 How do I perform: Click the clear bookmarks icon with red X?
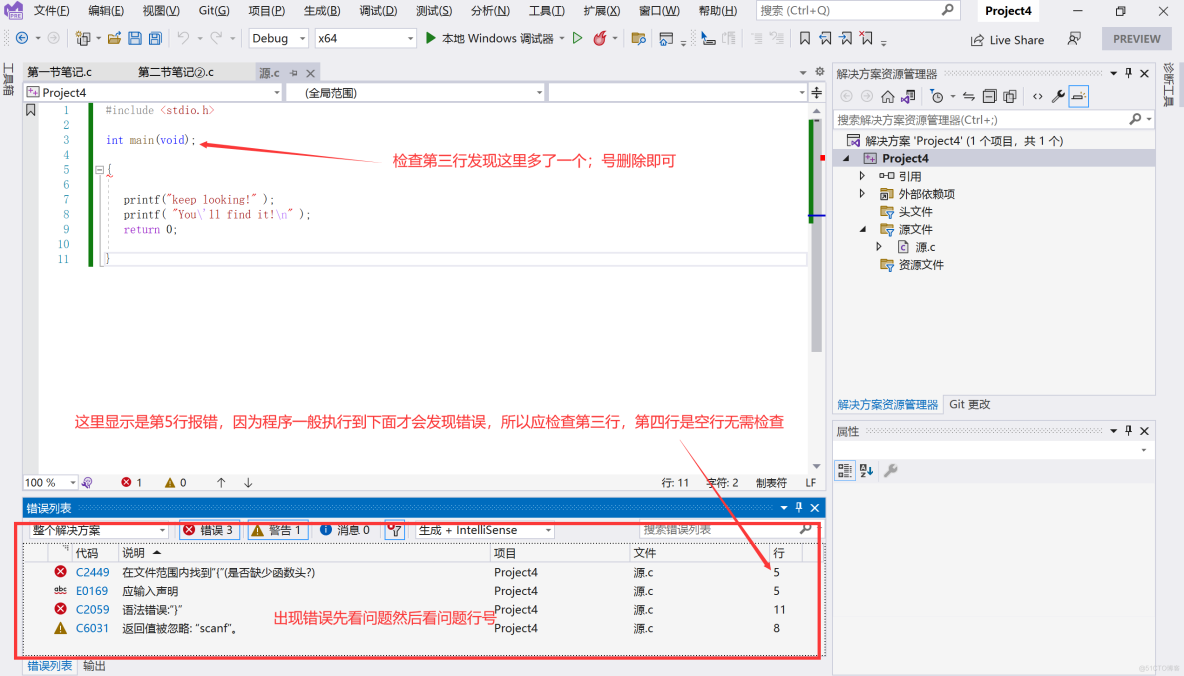866,38
